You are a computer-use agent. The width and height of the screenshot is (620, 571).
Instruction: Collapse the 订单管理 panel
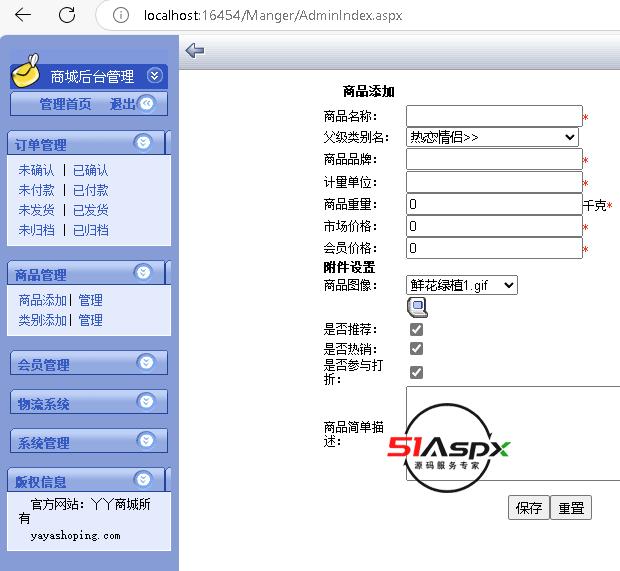pyautogui.click(x=143, y=142)
